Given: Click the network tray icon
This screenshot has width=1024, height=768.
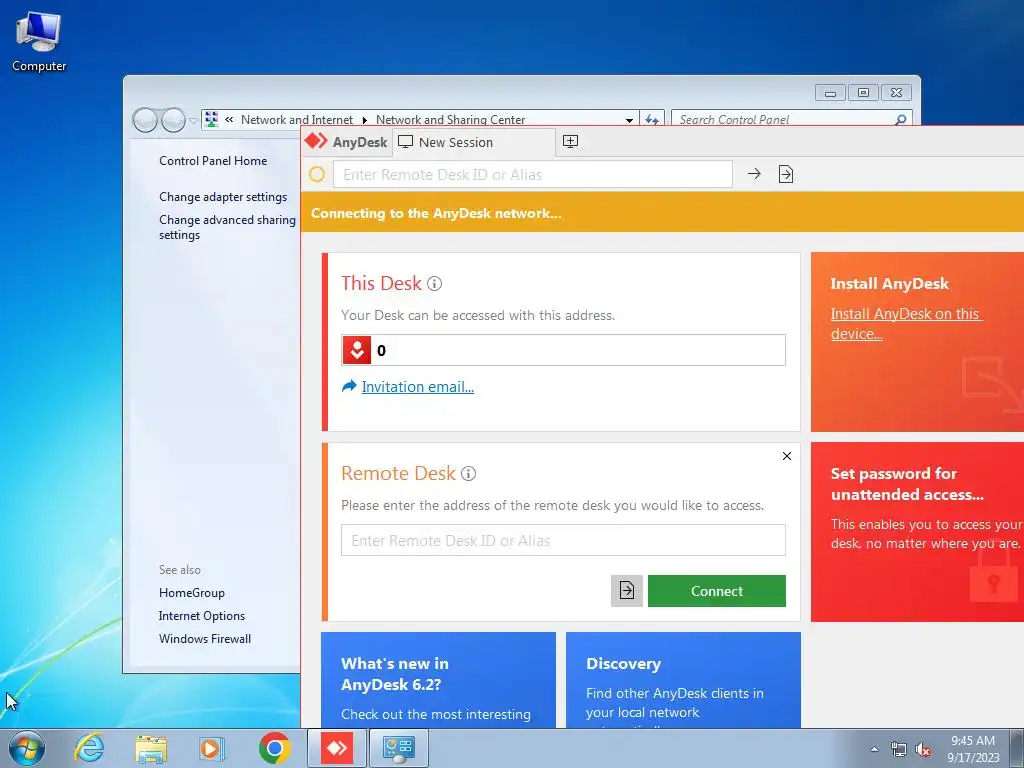Looking at the screenshot, I should 899,750.
